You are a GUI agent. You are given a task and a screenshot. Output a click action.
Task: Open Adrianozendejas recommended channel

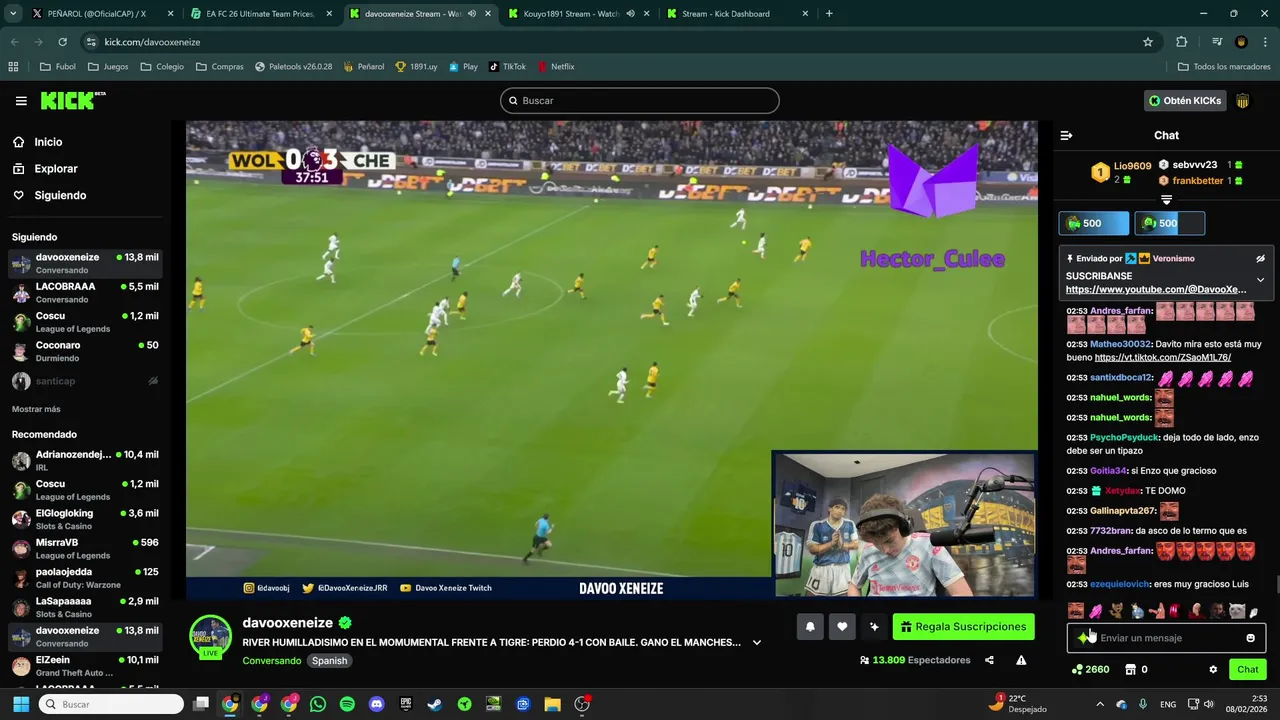pos(85,460)
